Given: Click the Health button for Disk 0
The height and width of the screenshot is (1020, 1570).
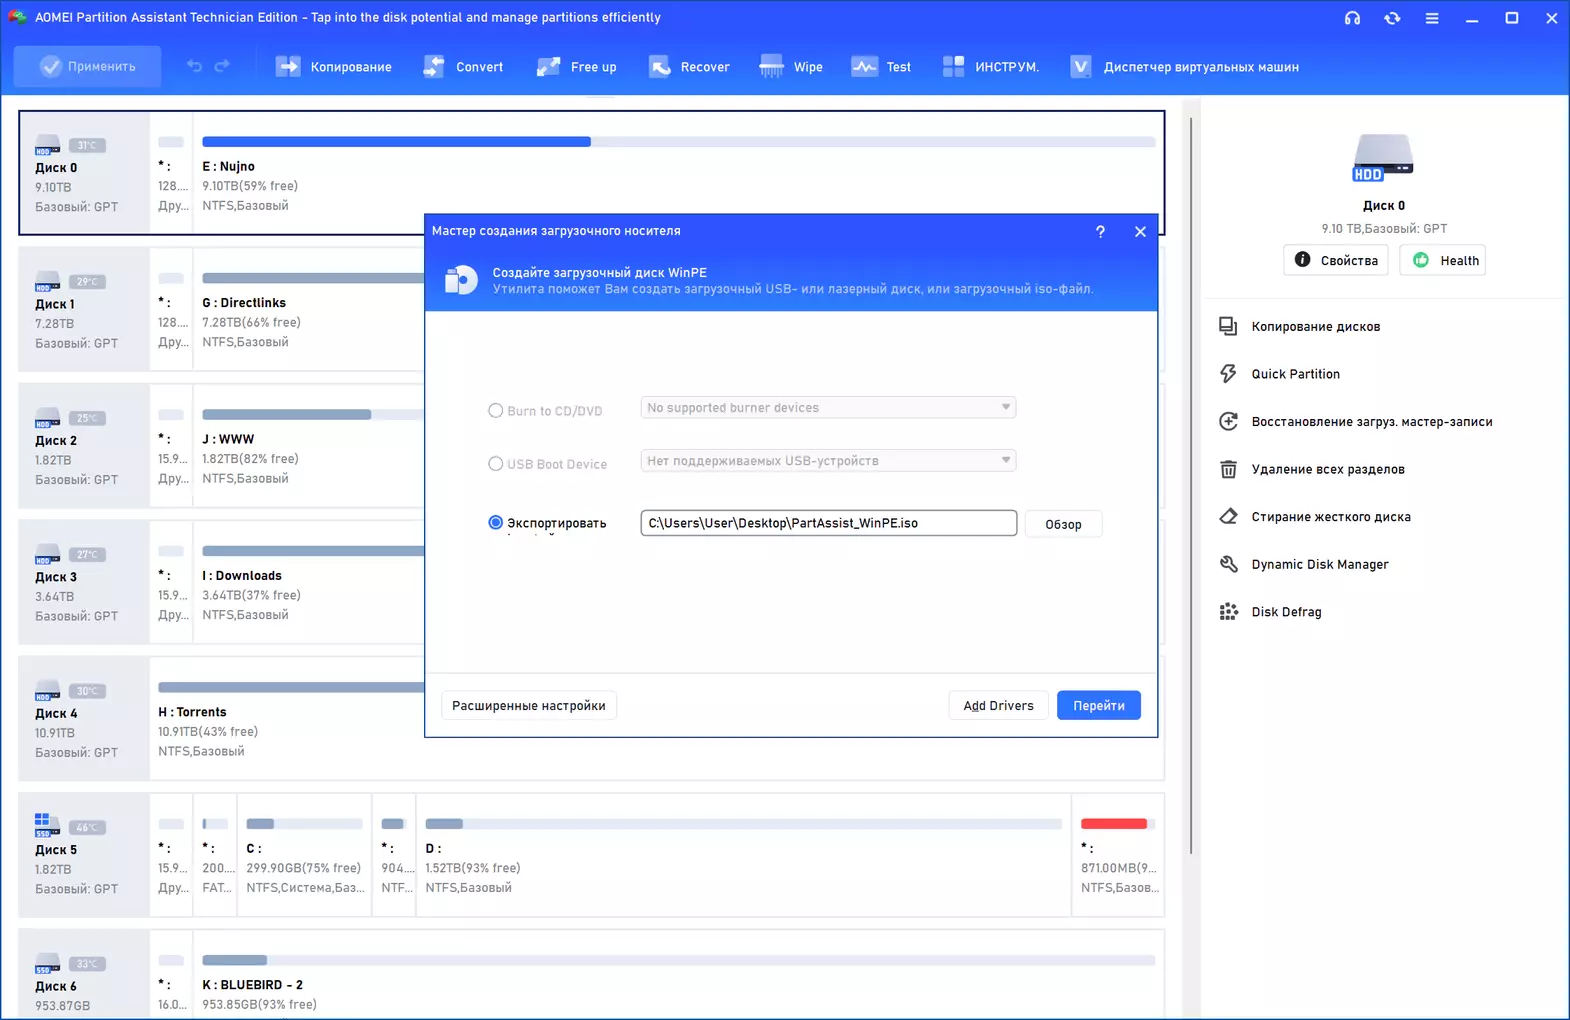Looking at the screenshot, I should [x=1442, y=260].
